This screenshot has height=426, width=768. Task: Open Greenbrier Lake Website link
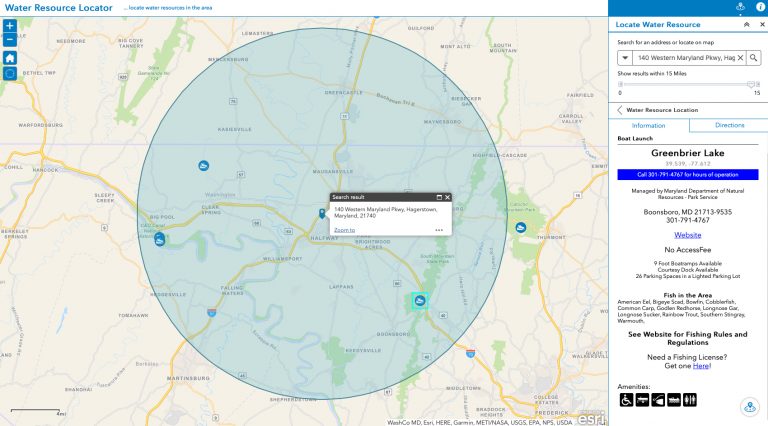pos(688,235)
